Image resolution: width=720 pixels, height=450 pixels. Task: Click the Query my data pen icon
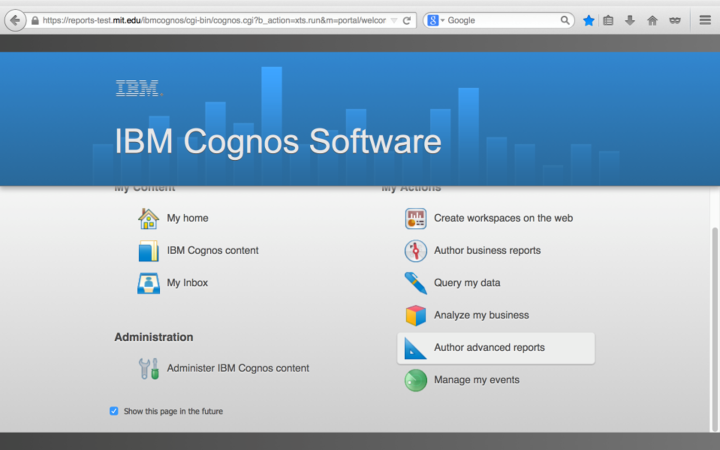[415, 283]
